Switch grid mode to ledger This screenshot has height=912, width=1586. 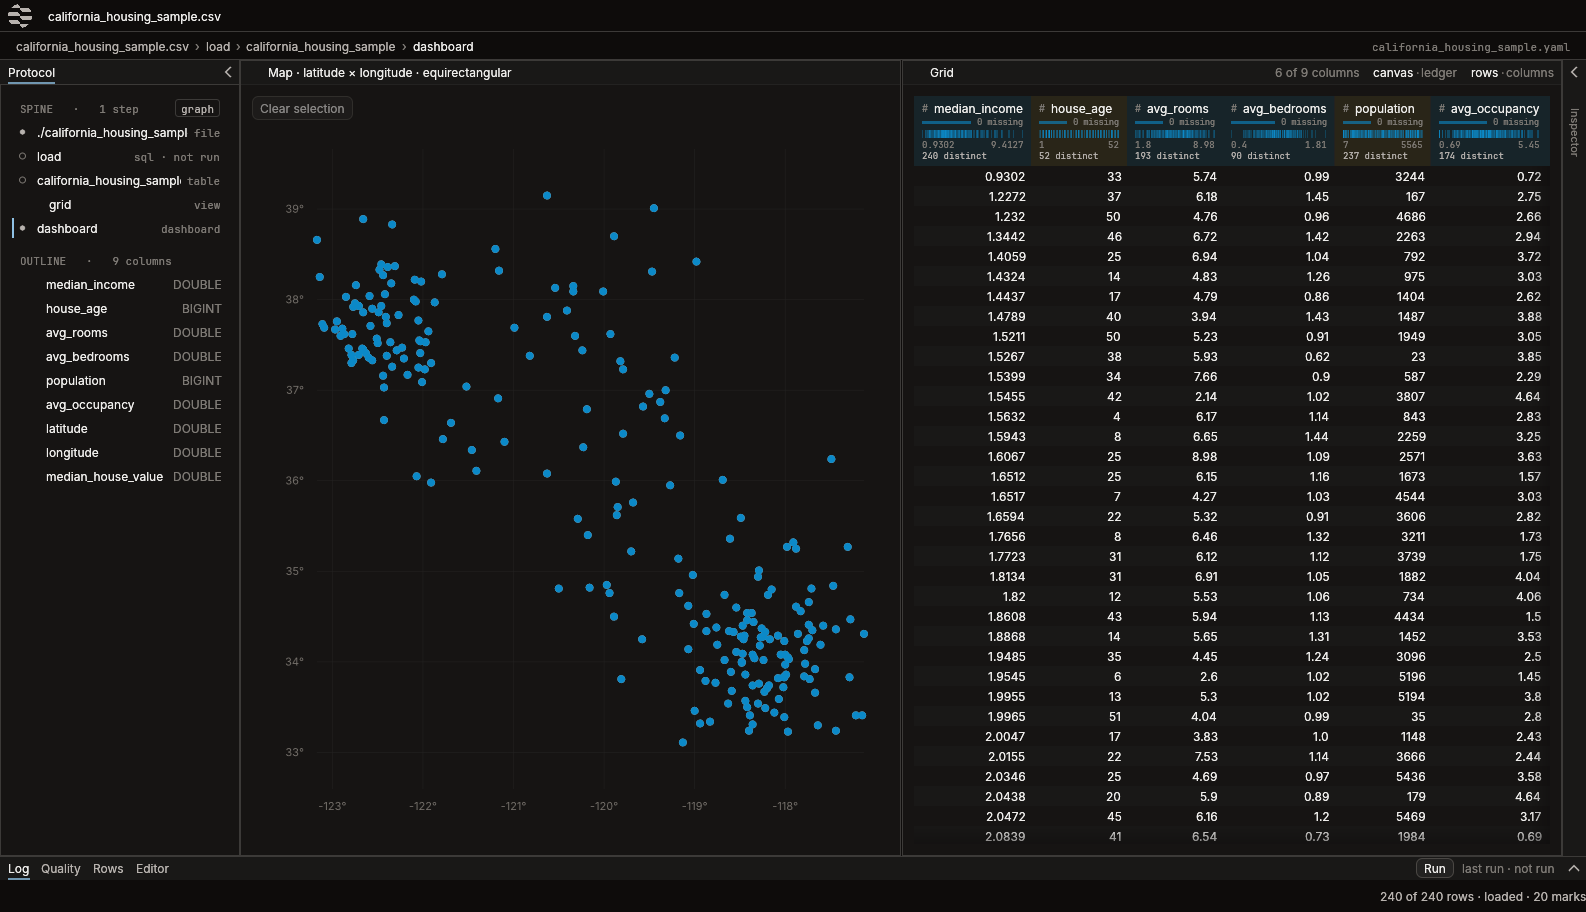[x=1439, y=73]
